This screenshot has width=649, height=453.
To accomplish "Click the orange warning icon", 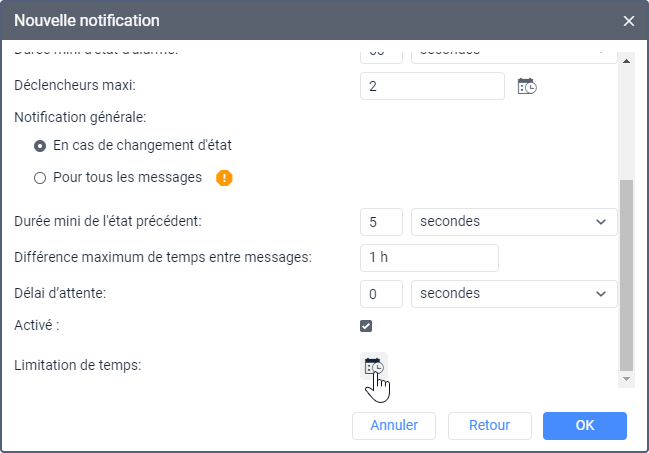I will coord(224,178).
